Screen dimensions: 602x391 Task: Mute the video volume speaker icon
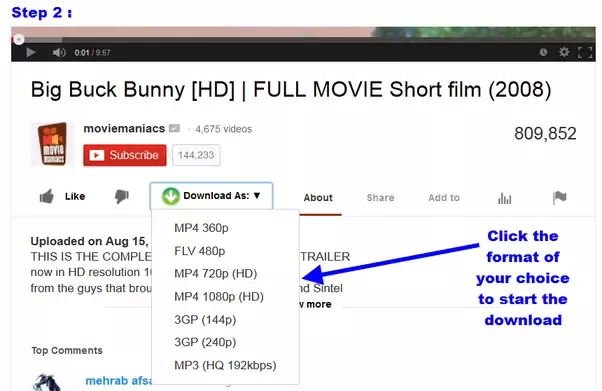tap(59, 52)
